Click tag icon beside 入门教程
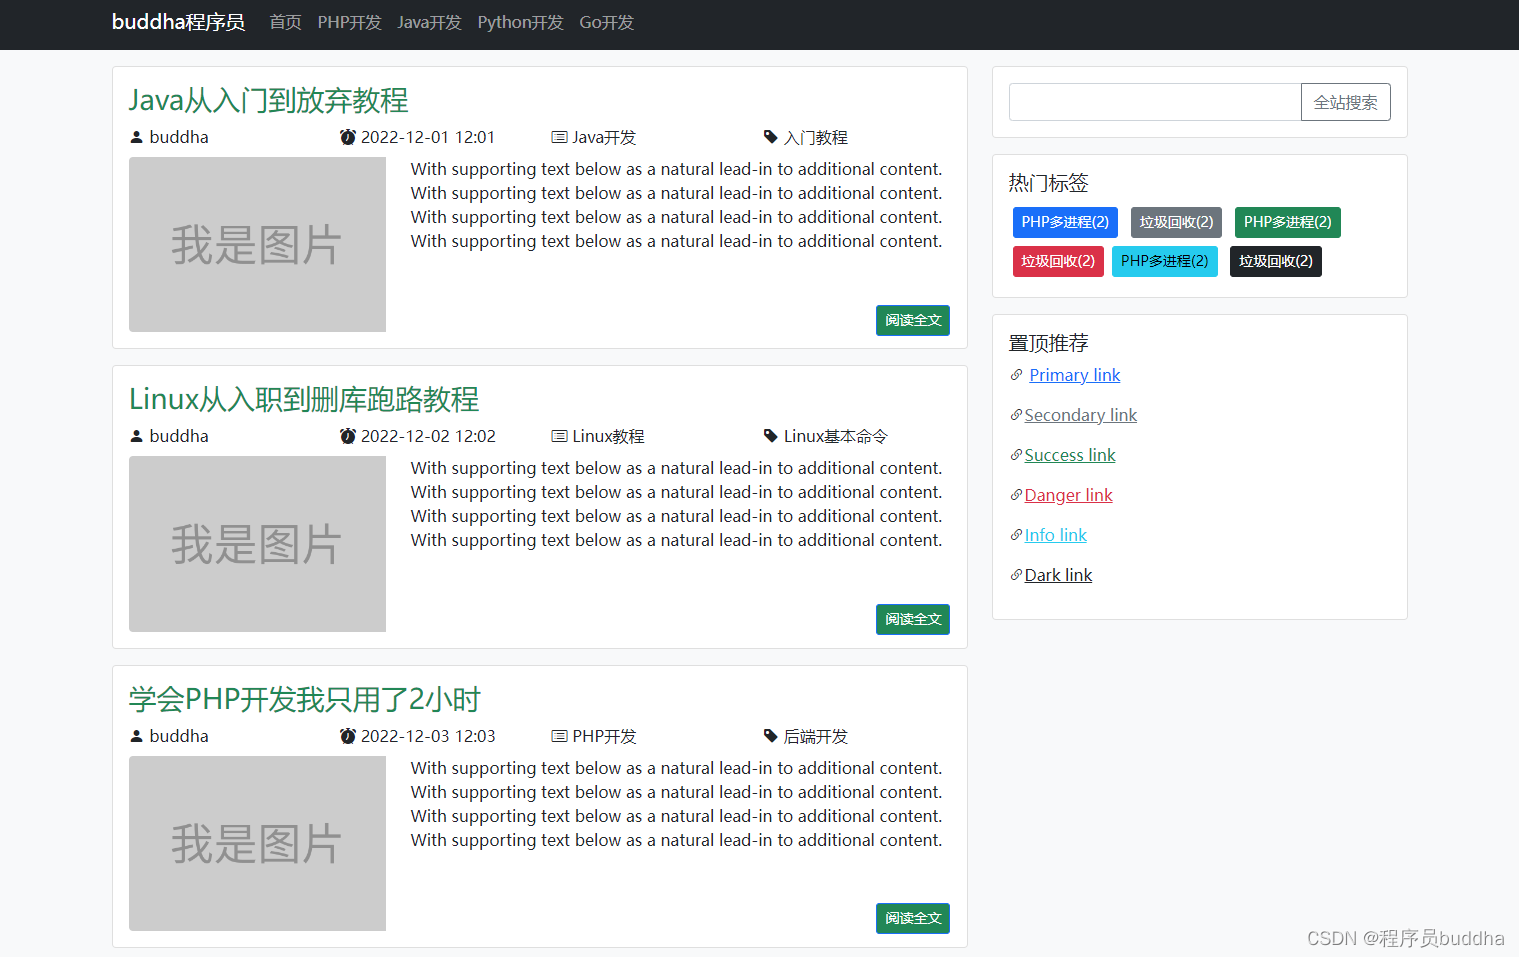 [770, 137]
